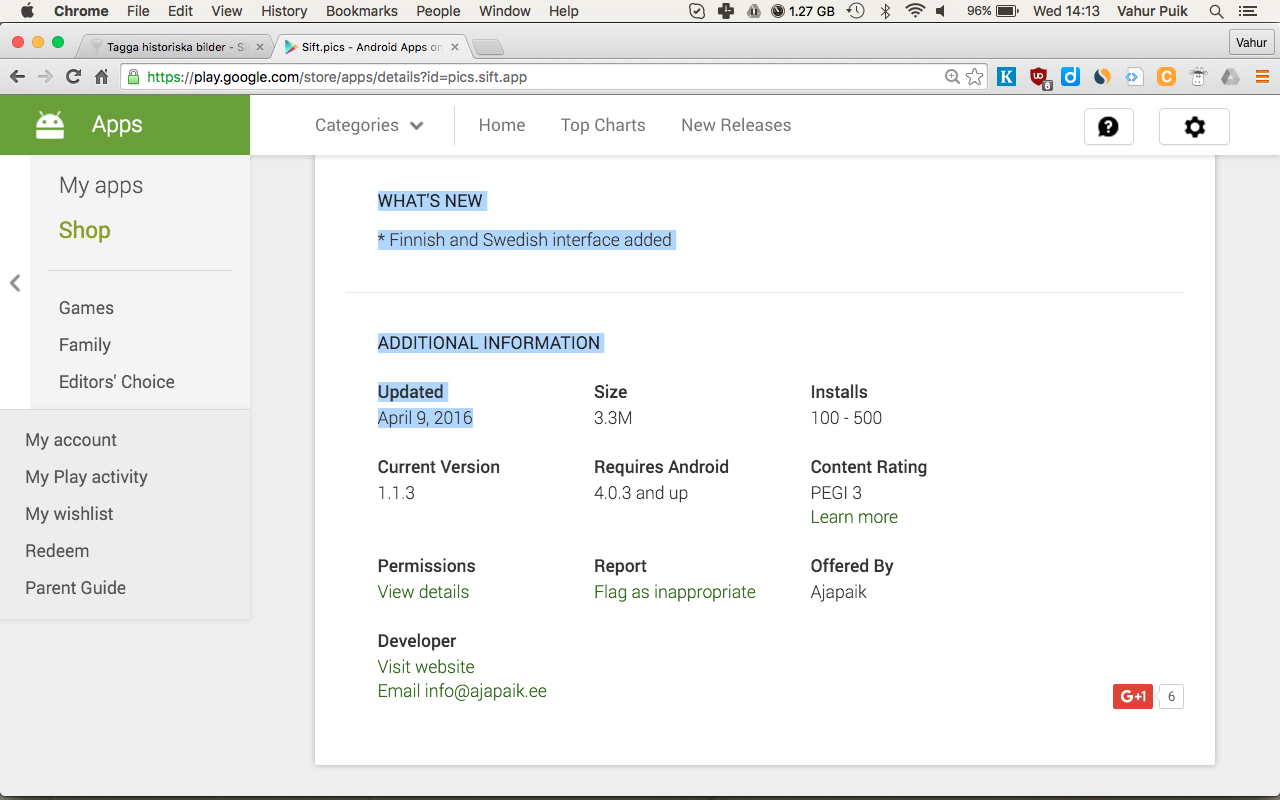This screenshot has height=800, width=1280.
Task: Open My Play activity
Action: coord(86,477)
